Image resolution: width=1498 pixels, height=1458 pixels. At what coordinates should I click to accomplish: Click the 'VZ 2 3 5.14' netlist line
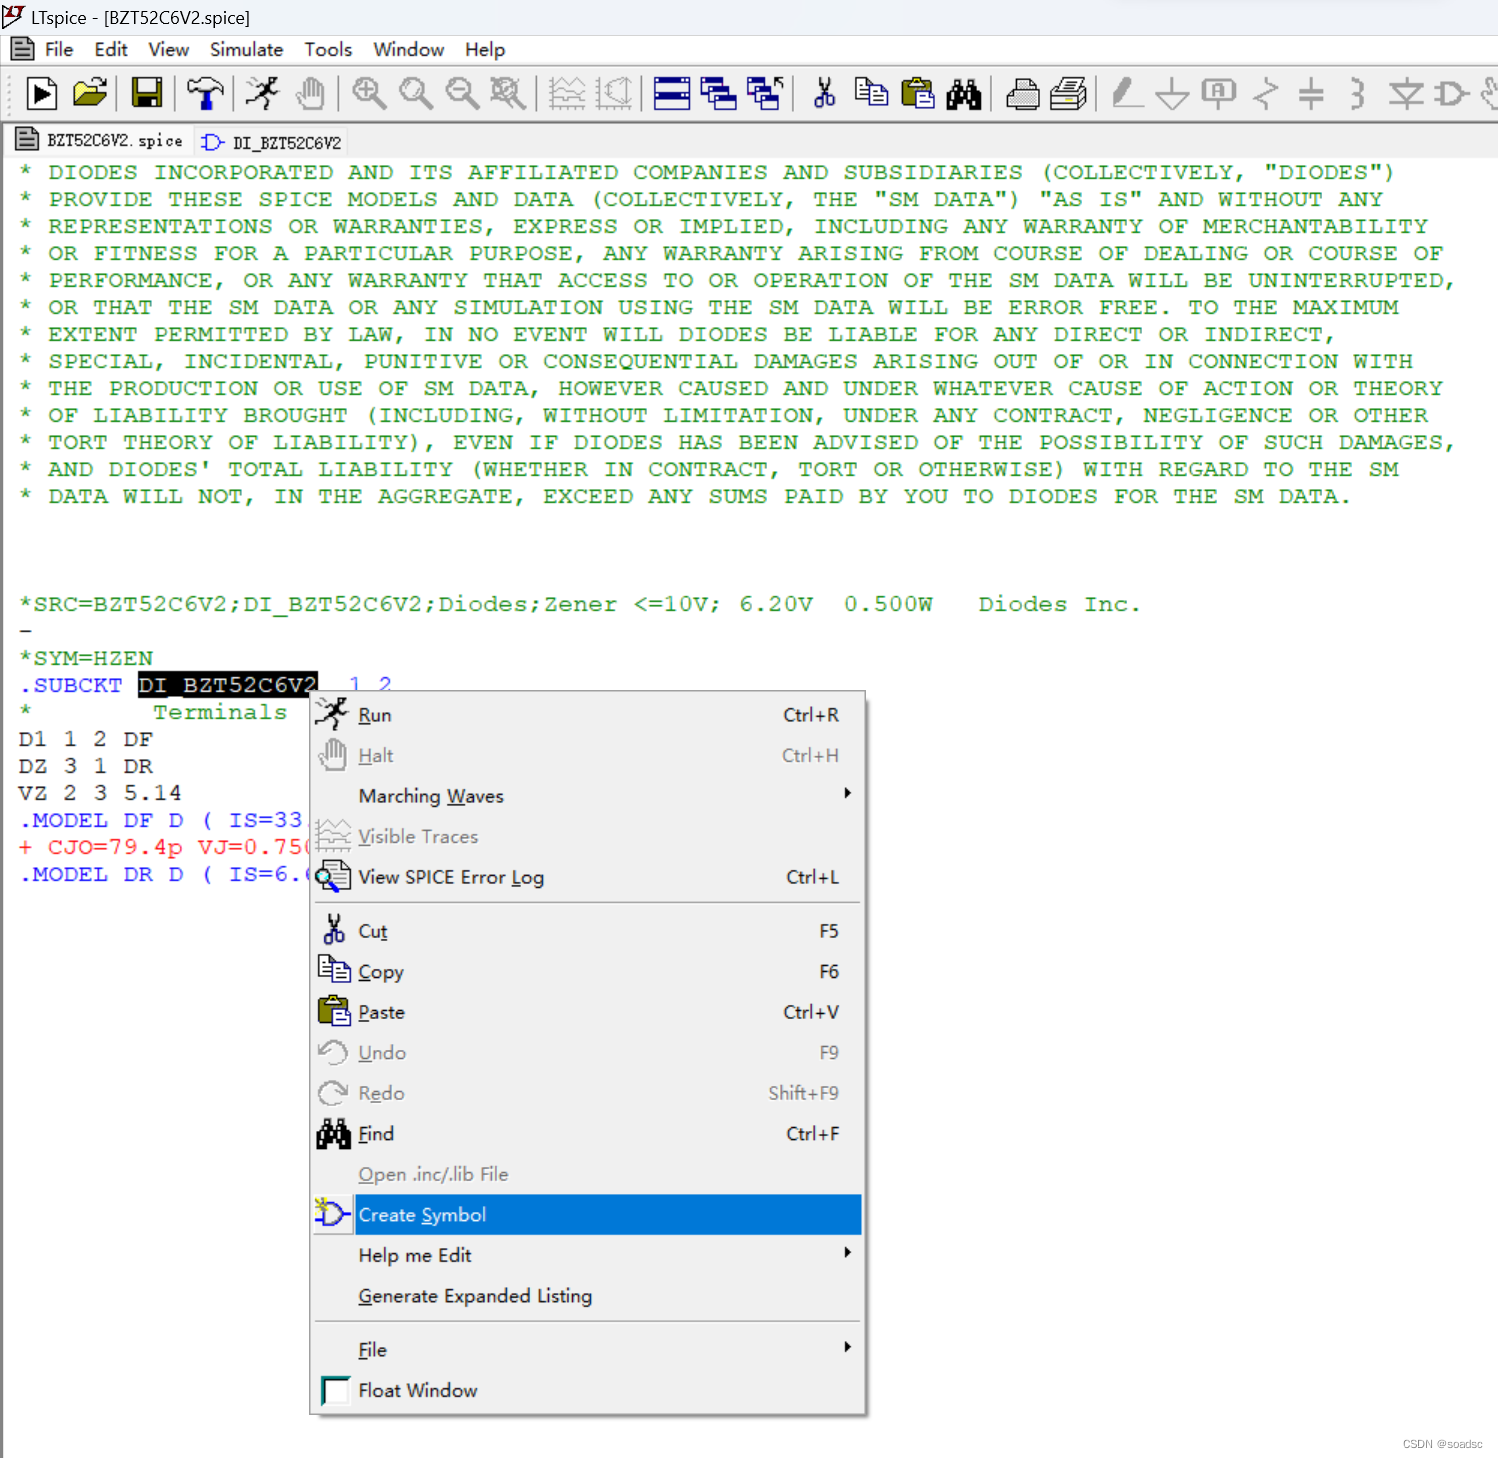click(x=100, y=793)
